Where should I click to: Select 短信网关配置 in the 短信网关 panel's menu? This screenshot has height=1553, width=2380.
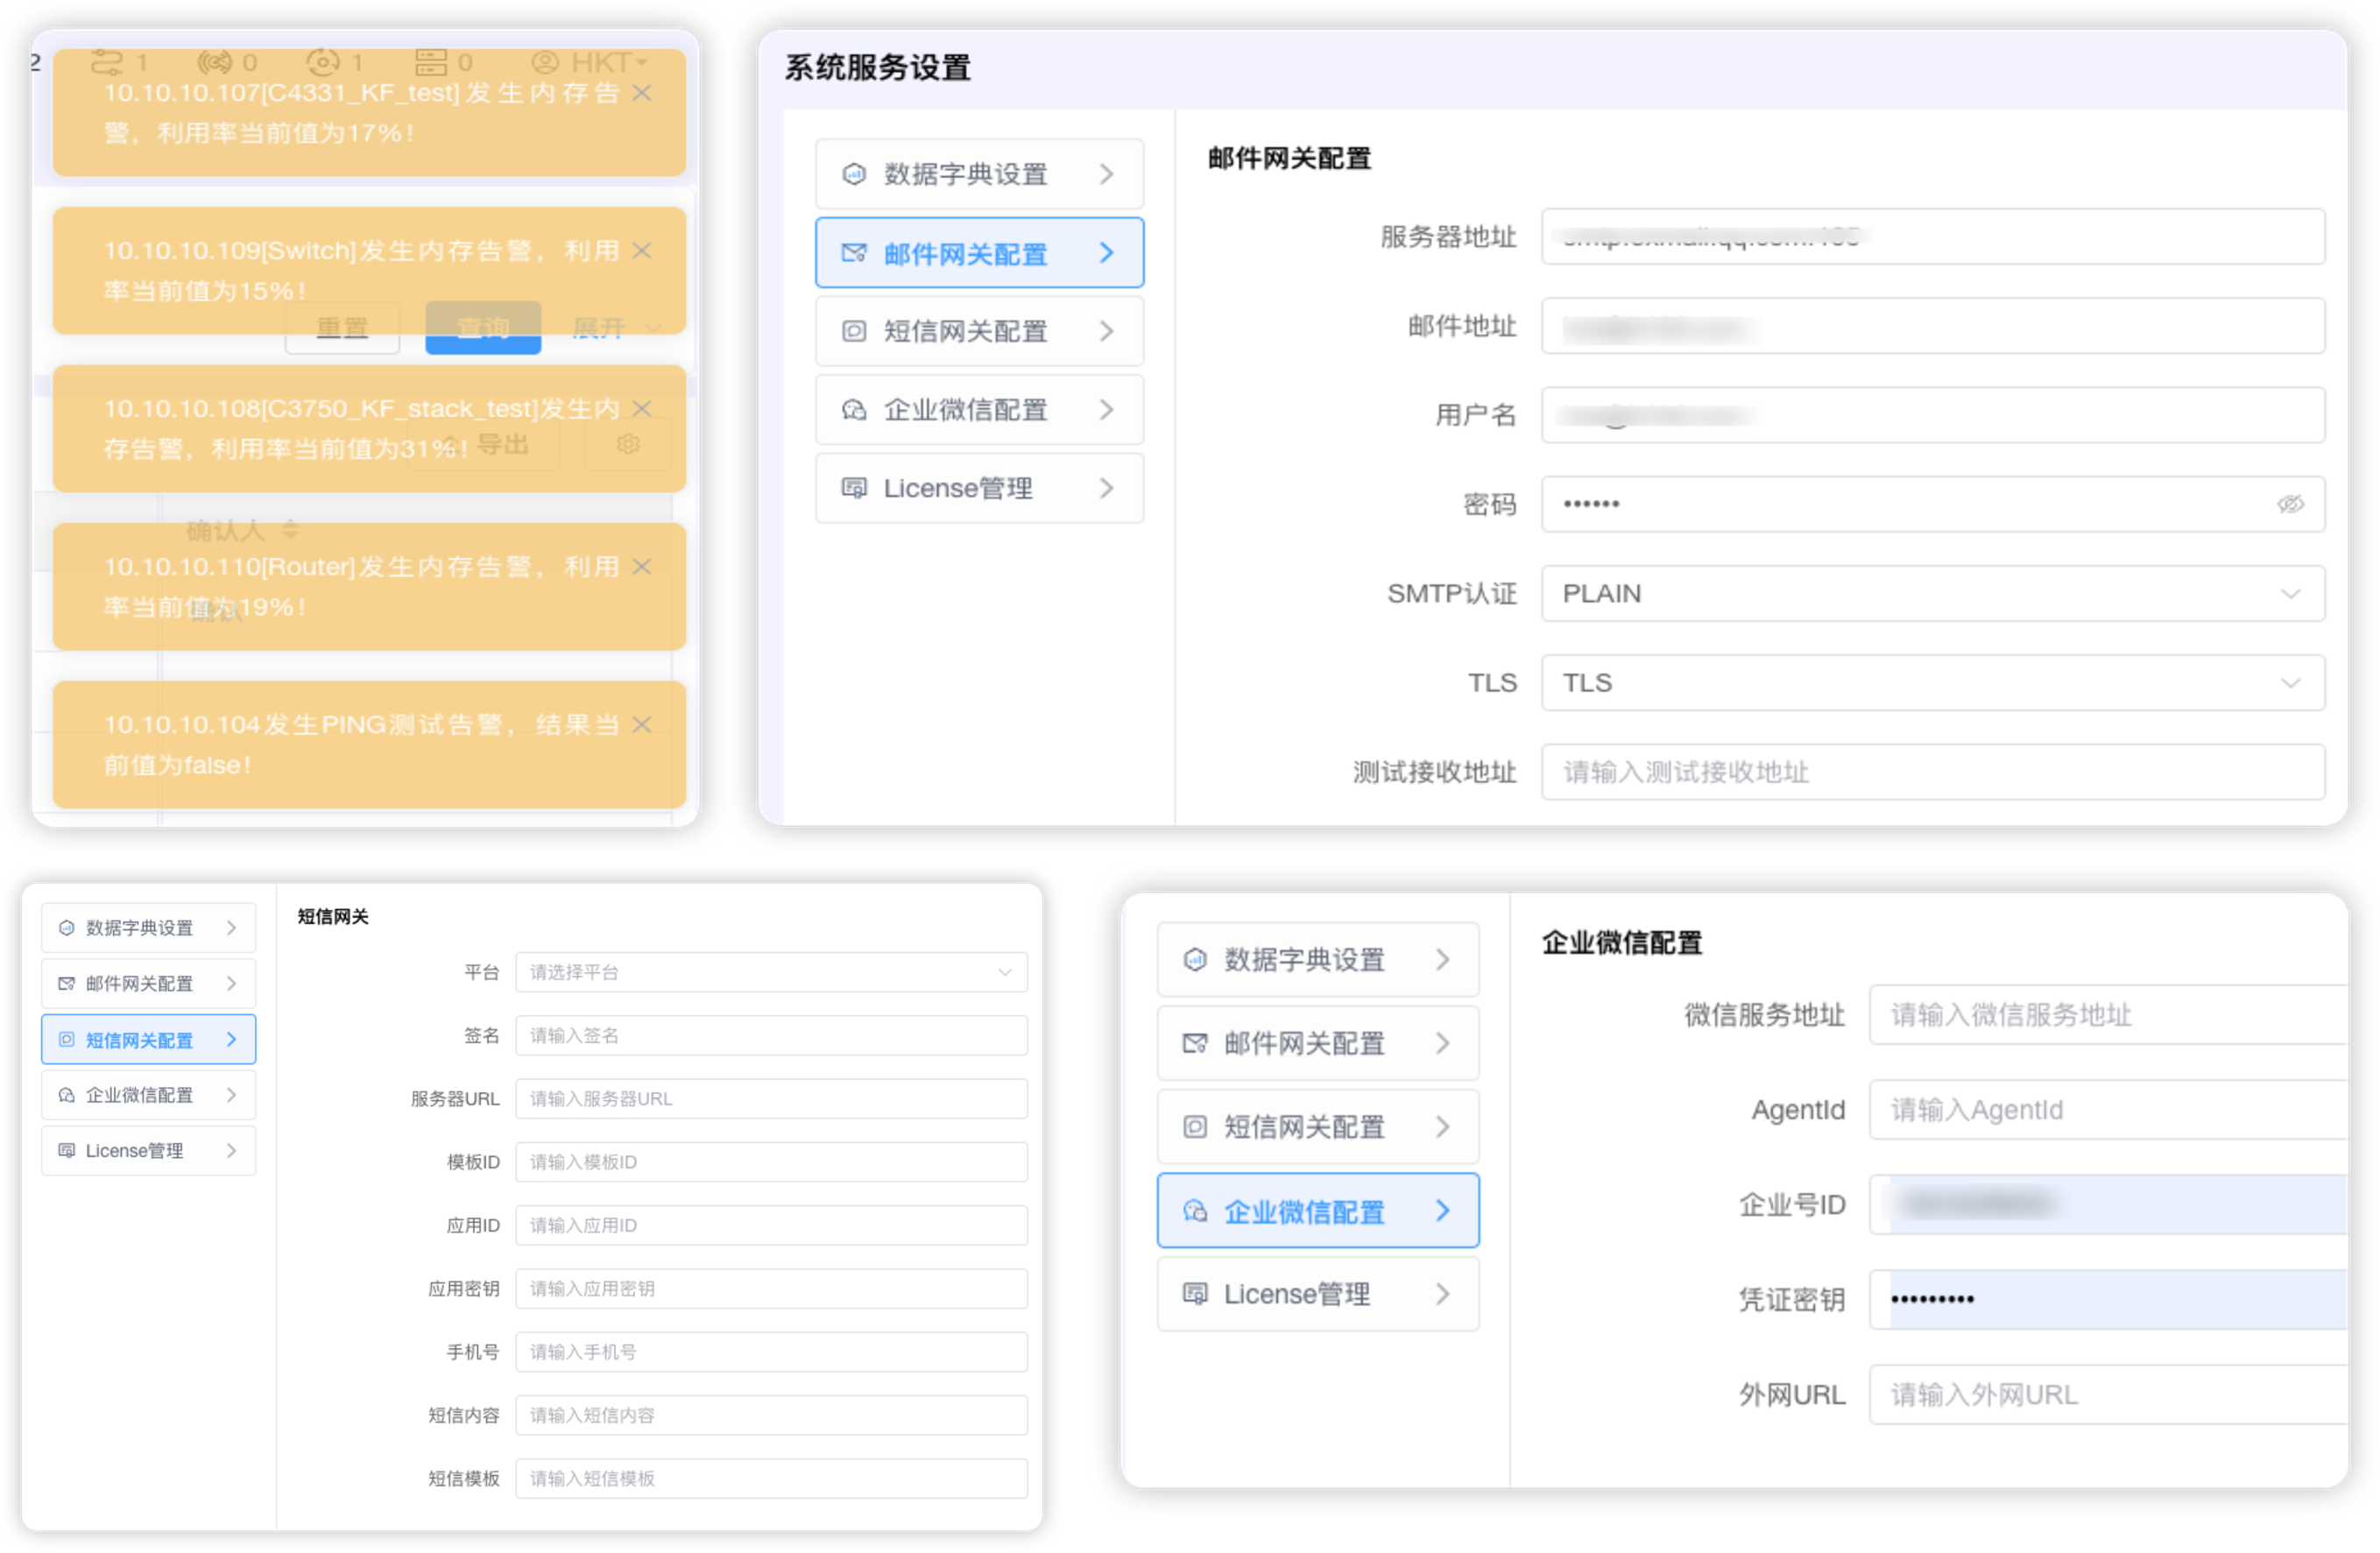[148, 1040]
